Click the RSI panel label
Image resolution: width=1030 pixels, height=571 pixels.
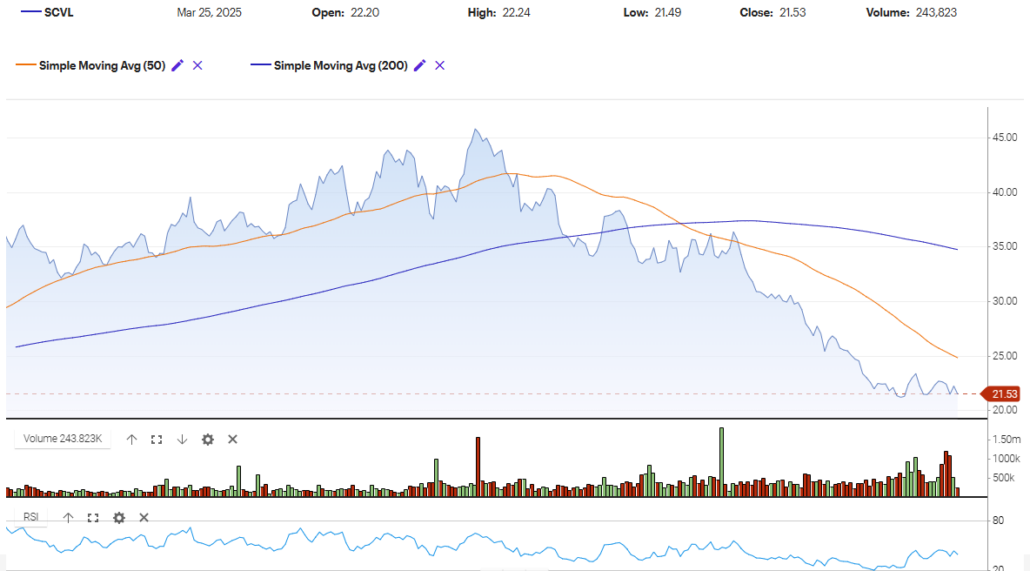(x=31, y=517)
